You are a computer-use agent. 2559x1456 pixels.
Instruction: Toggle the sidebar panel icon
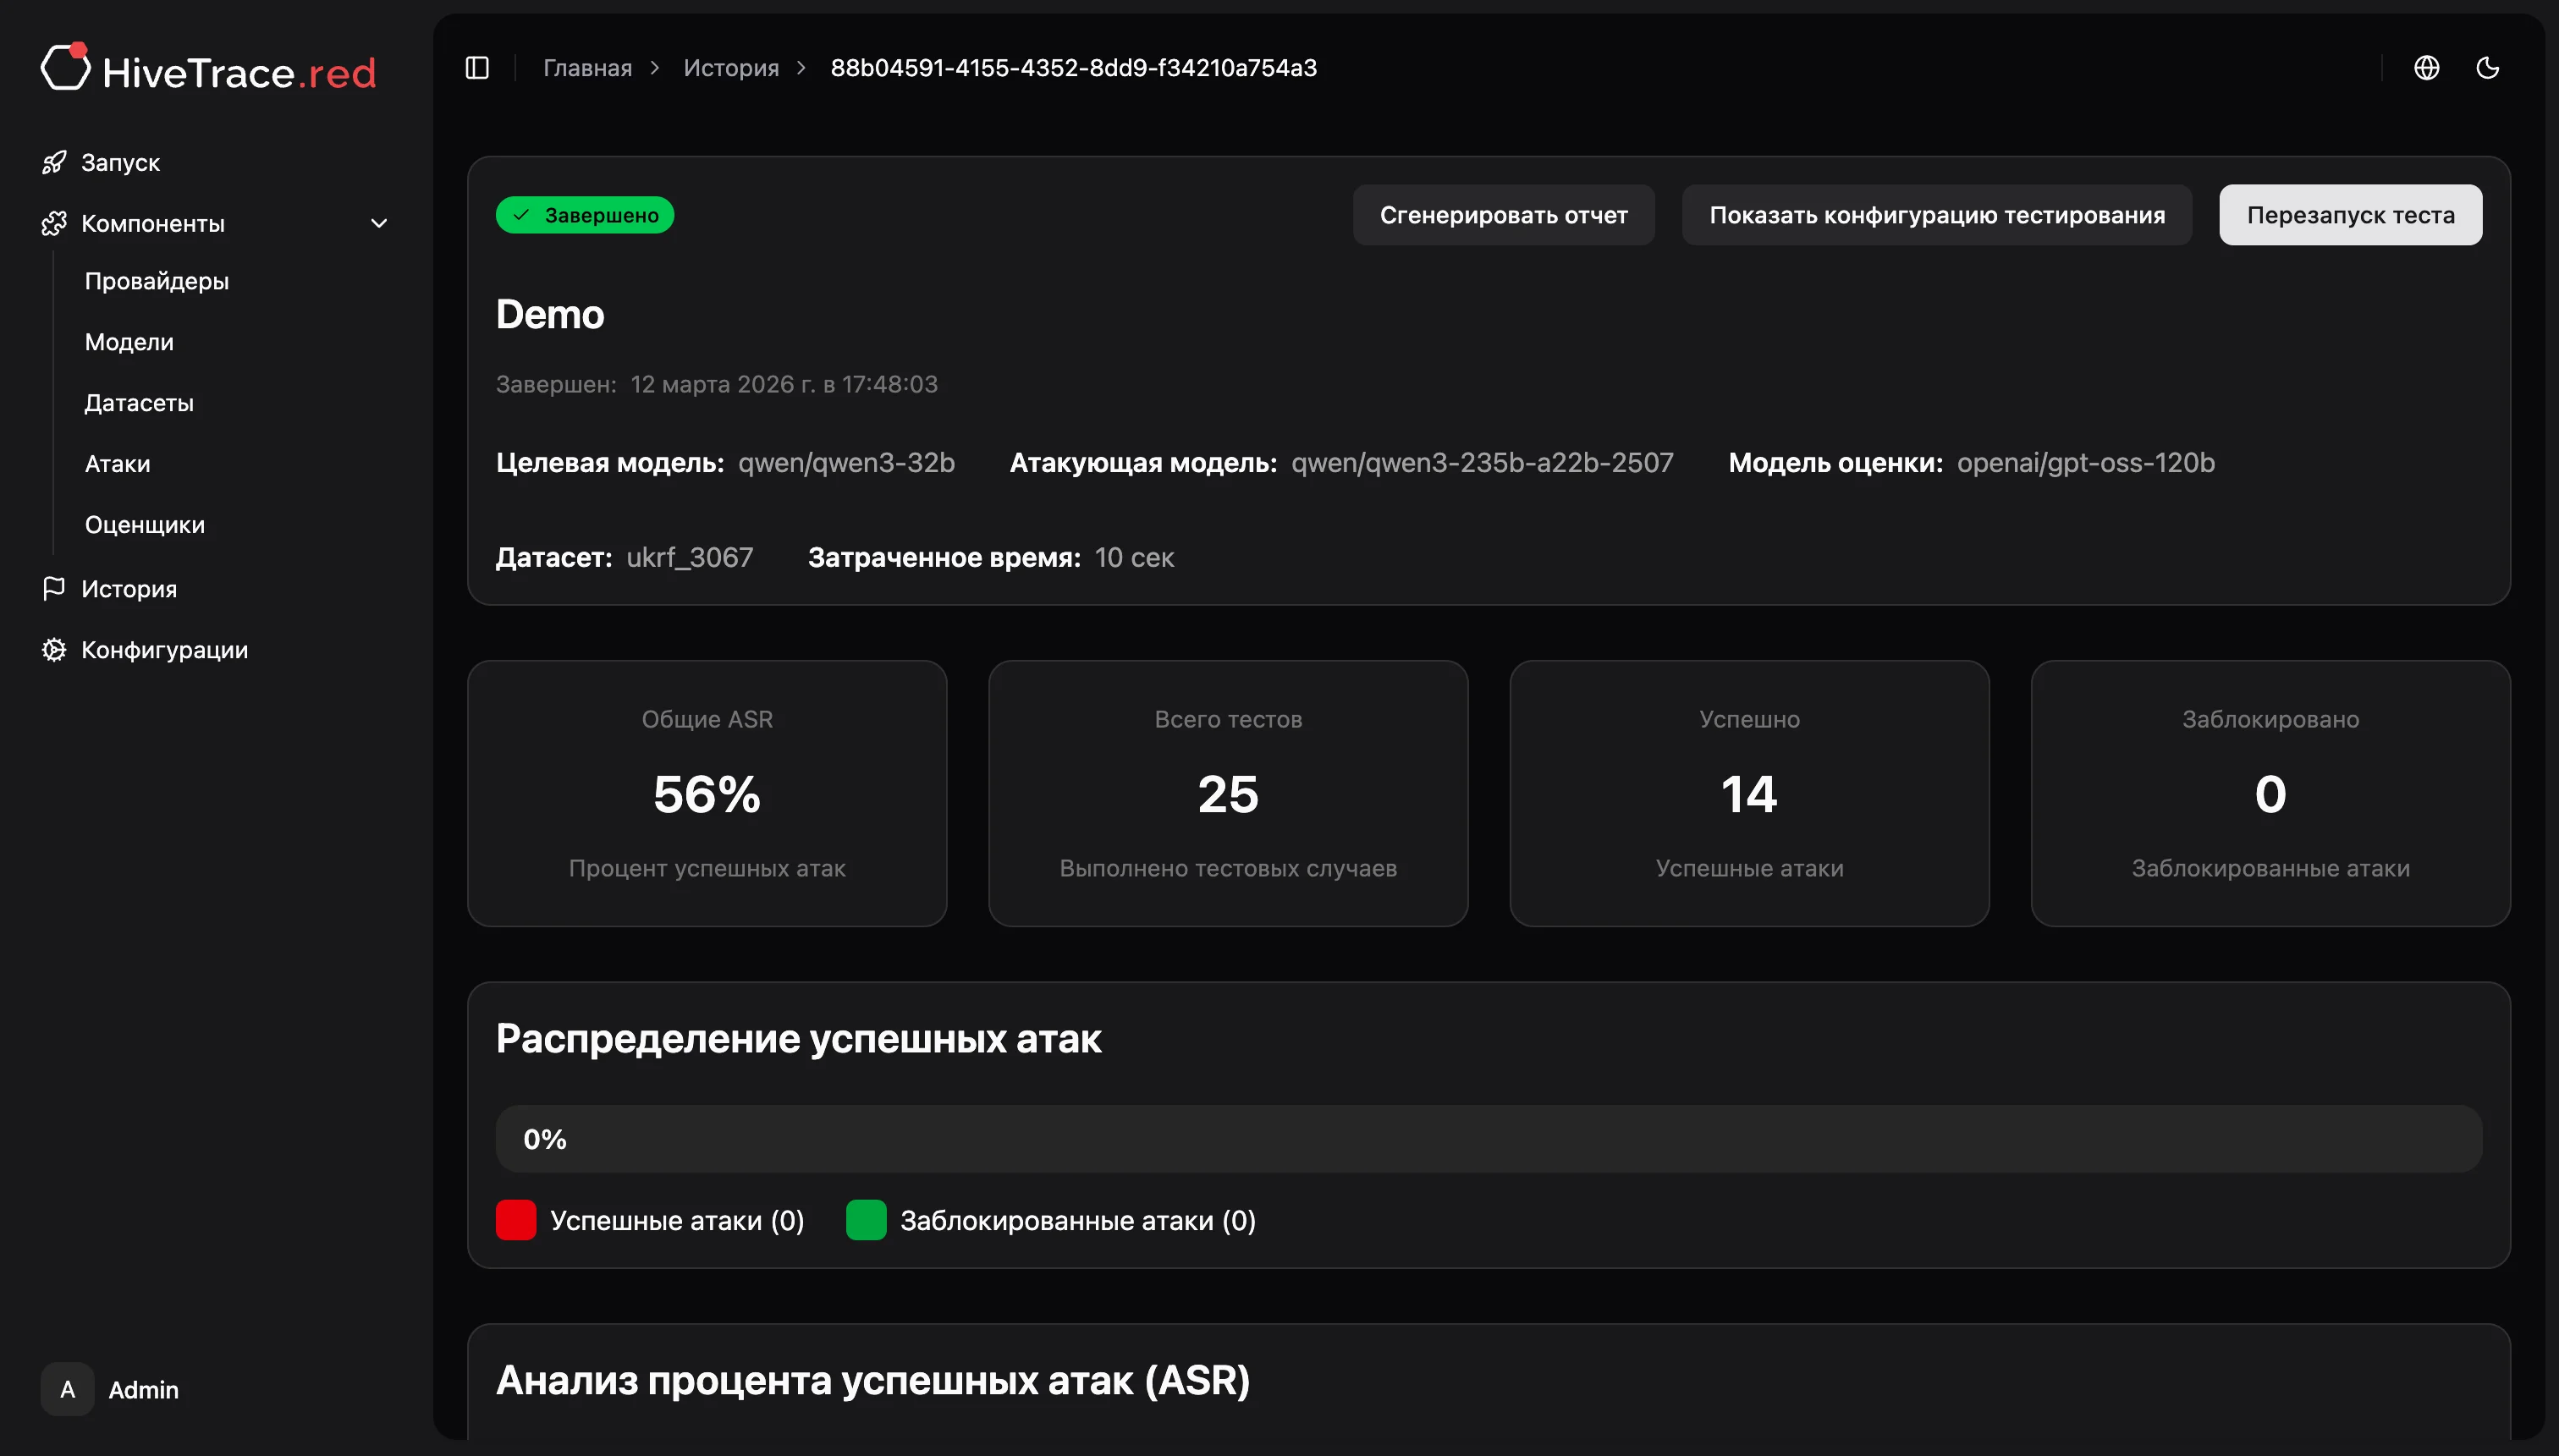(x=477, y=68)
